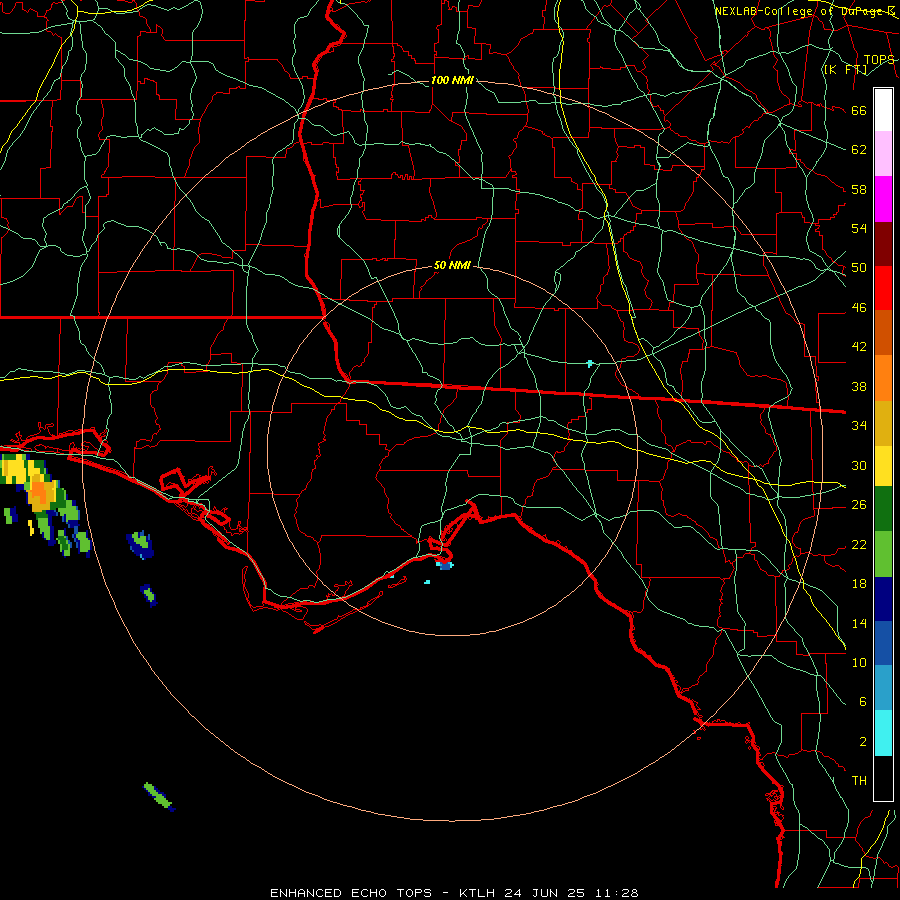
Task: Click the TH legend label
Action: (x=859, y=781)
